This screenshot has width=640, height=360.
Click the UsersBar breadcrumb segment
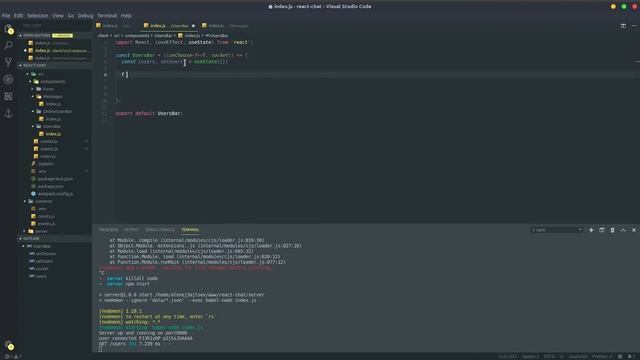pos(163,36)
